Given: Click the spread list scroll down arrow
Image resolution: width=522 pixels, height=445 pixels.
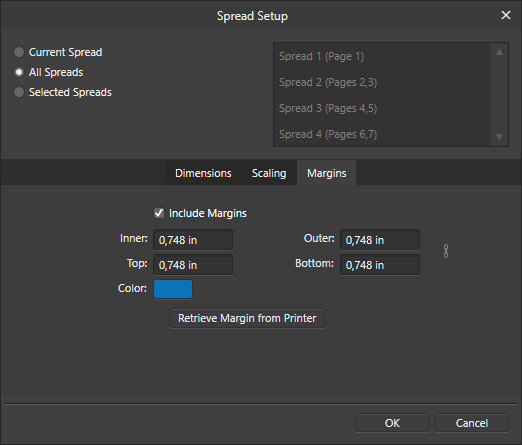Looking at the screenshot, I should (499, 137).
